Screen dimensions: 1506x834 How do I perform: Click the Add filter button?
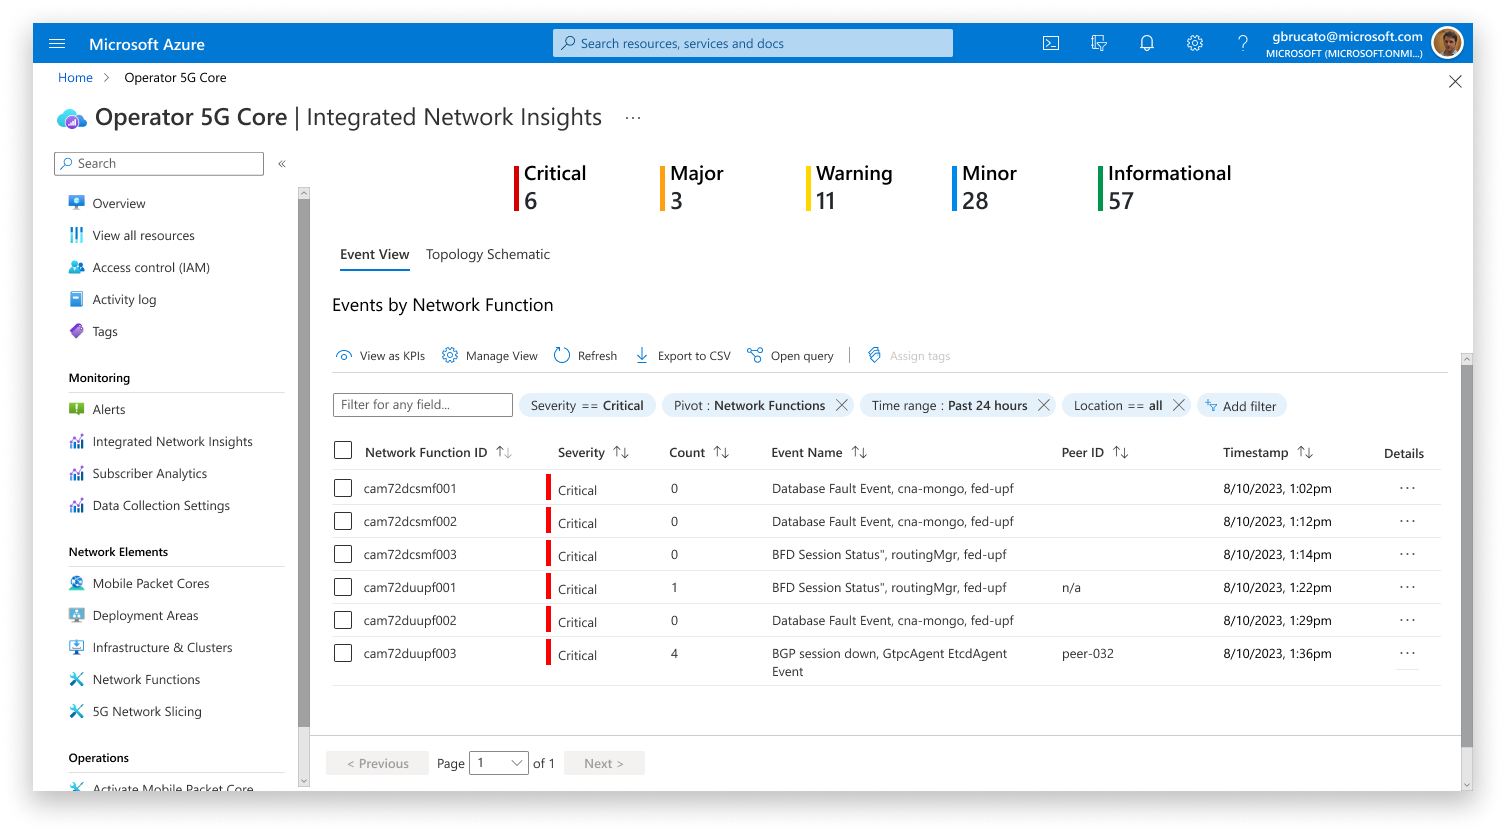click(x=1241, y=405)
